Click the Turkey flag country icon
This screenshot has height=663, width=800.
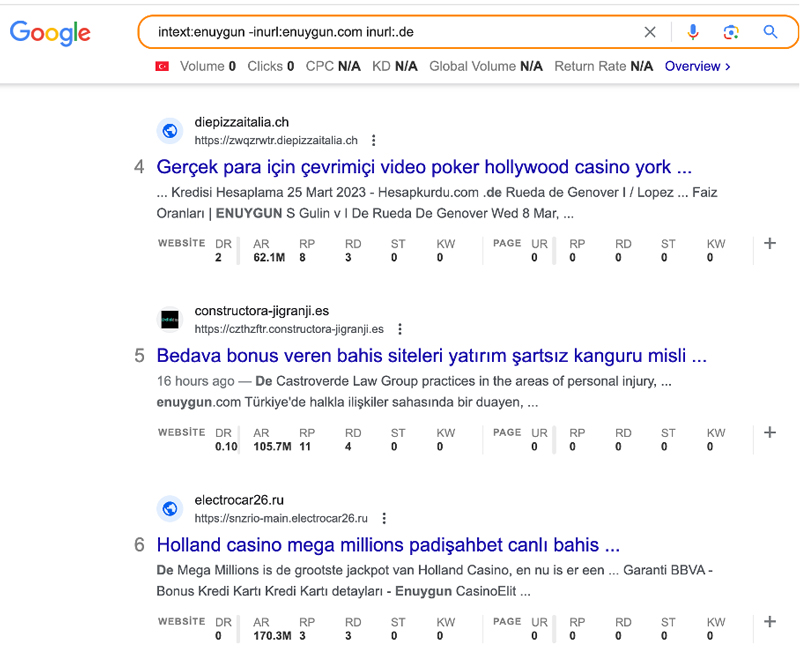tap(162, 66)
